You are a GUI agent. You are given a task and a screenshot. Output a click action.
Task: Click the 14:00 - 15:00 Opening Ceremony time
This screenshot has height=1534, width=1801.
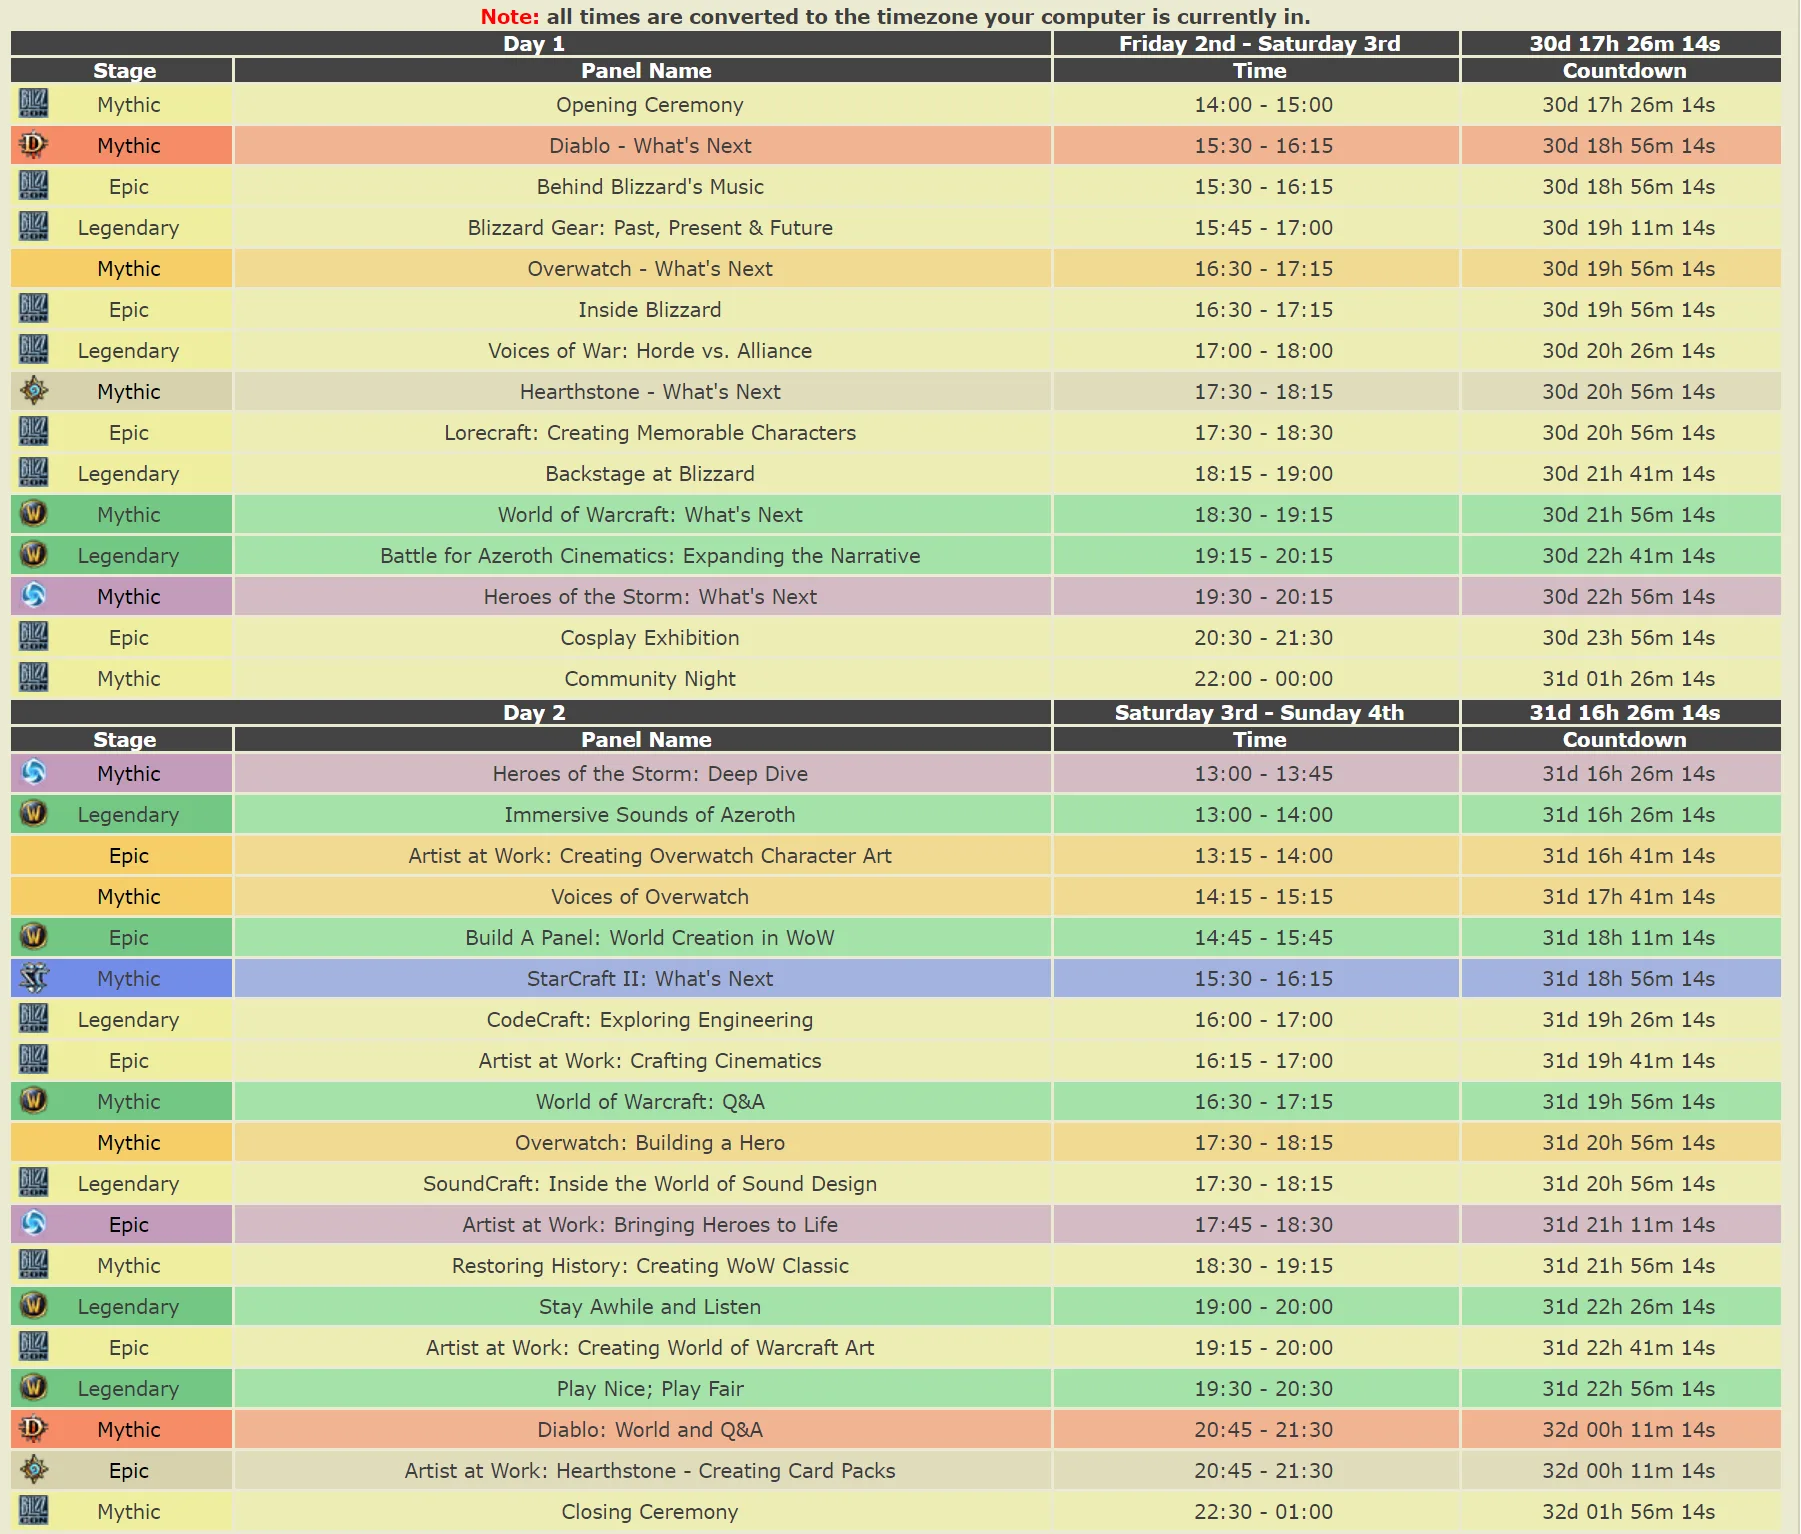pos(1263,104)
